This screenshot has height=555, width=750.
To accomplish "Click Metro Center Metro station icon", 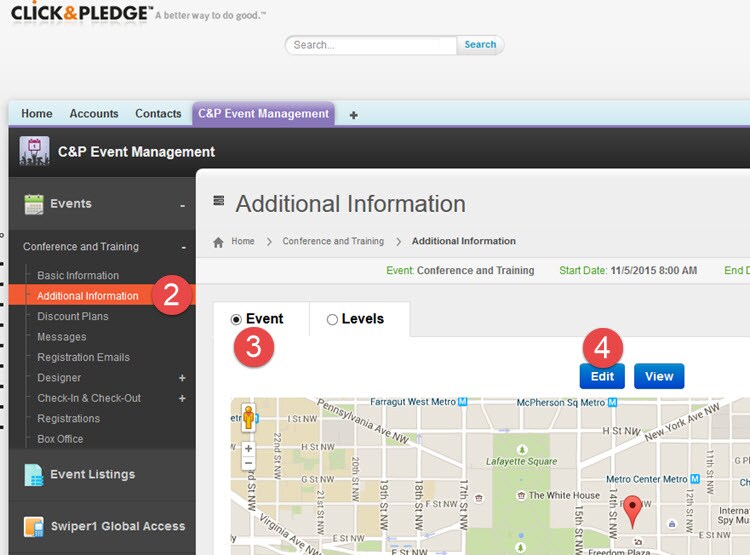I will 695,478.
